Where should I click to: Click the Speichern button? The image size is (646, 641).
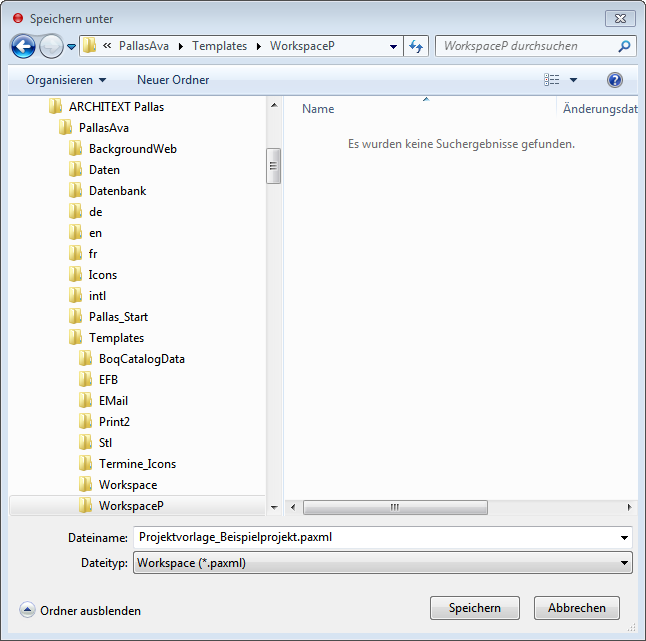pyautogui.click(x=475, y=608)
